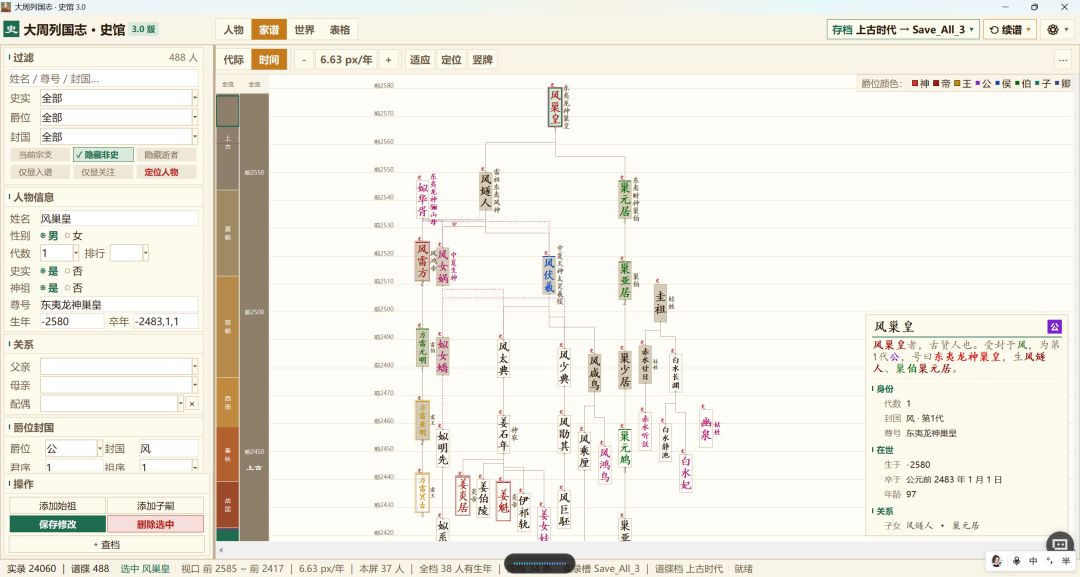Clear the 配偶 field with × button

192,404
